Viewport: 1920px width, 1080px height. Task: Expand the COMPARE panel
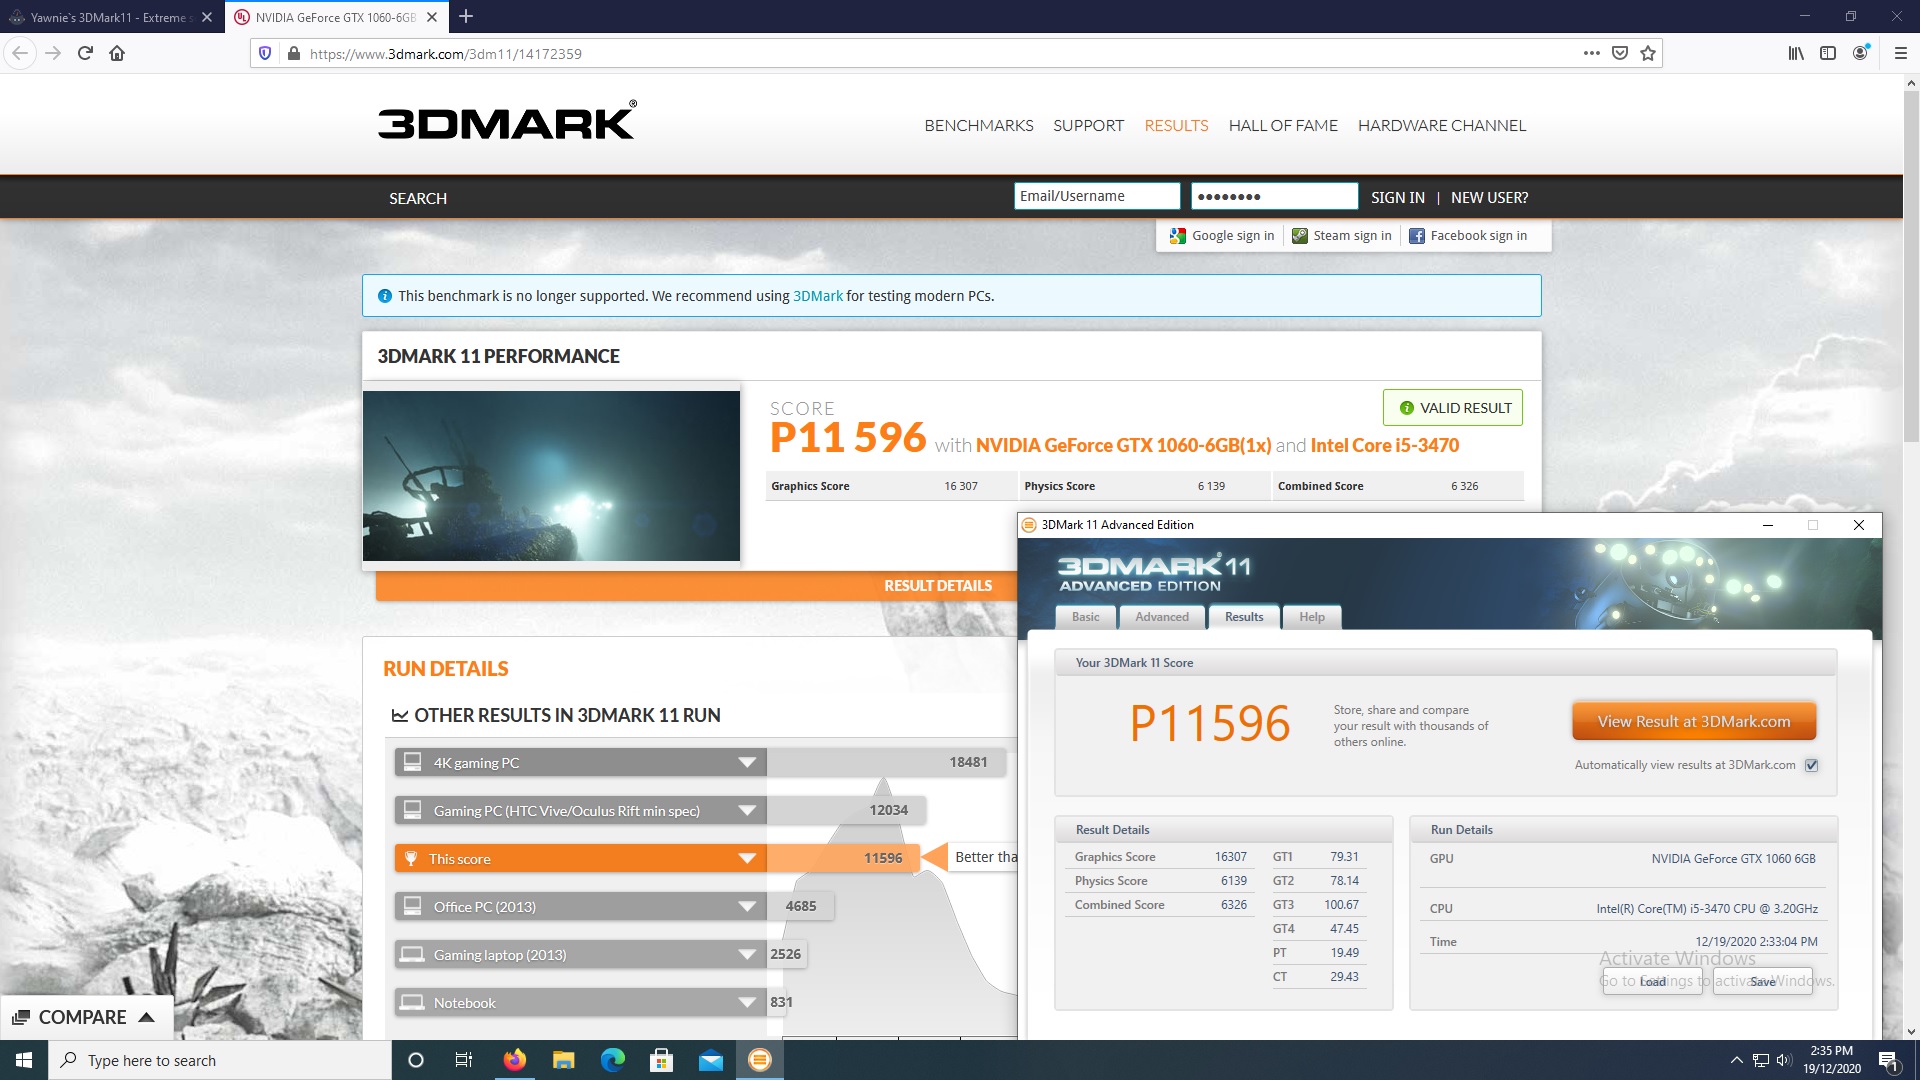[x=86, y=1017]
